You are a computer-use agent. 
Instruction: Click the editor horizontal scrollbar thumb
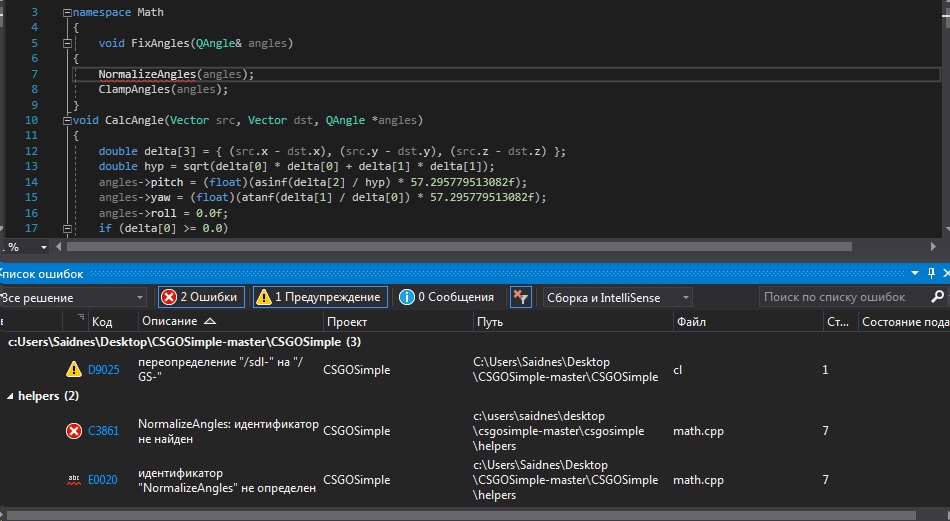pyautogui.click(x=459, y=247)
